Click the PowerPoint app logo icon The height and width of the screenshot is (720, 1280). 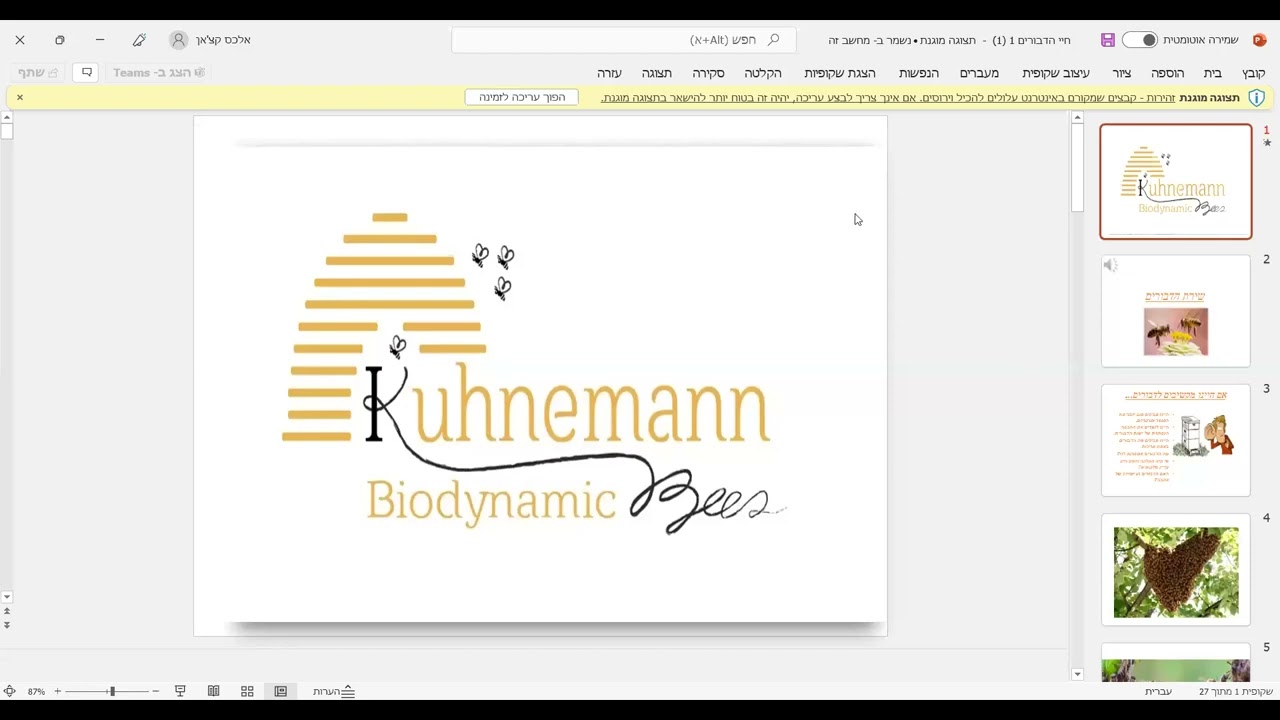(1259, 40)
